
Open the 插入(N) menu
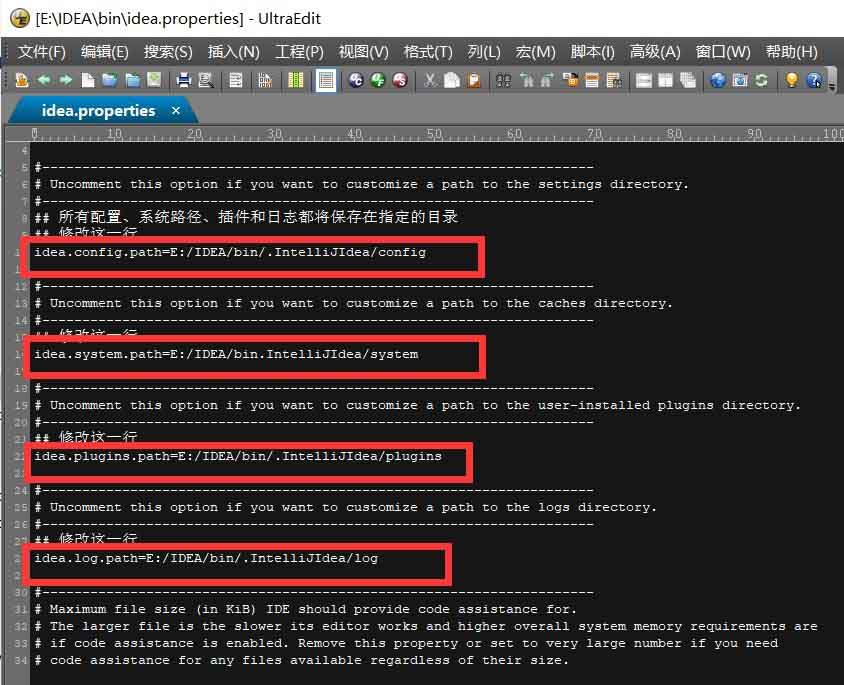[x=234, y=52]
